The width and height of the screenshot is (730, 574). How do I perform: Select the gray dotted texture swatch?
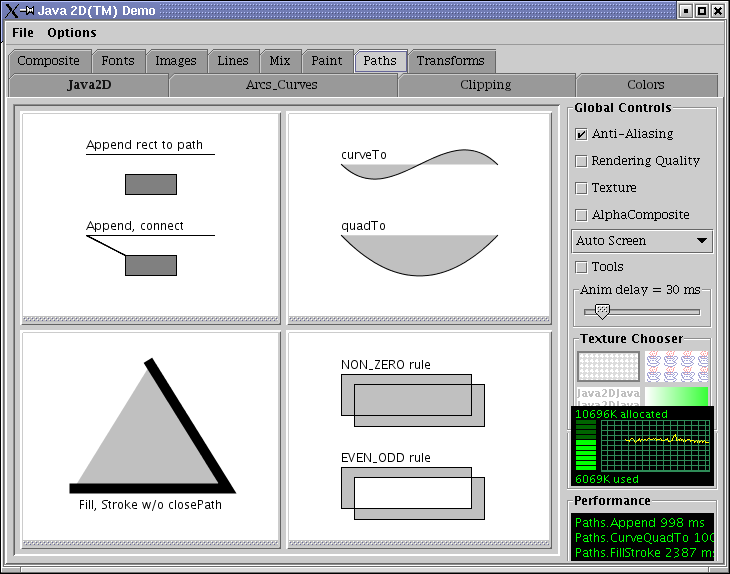point(608,366)
